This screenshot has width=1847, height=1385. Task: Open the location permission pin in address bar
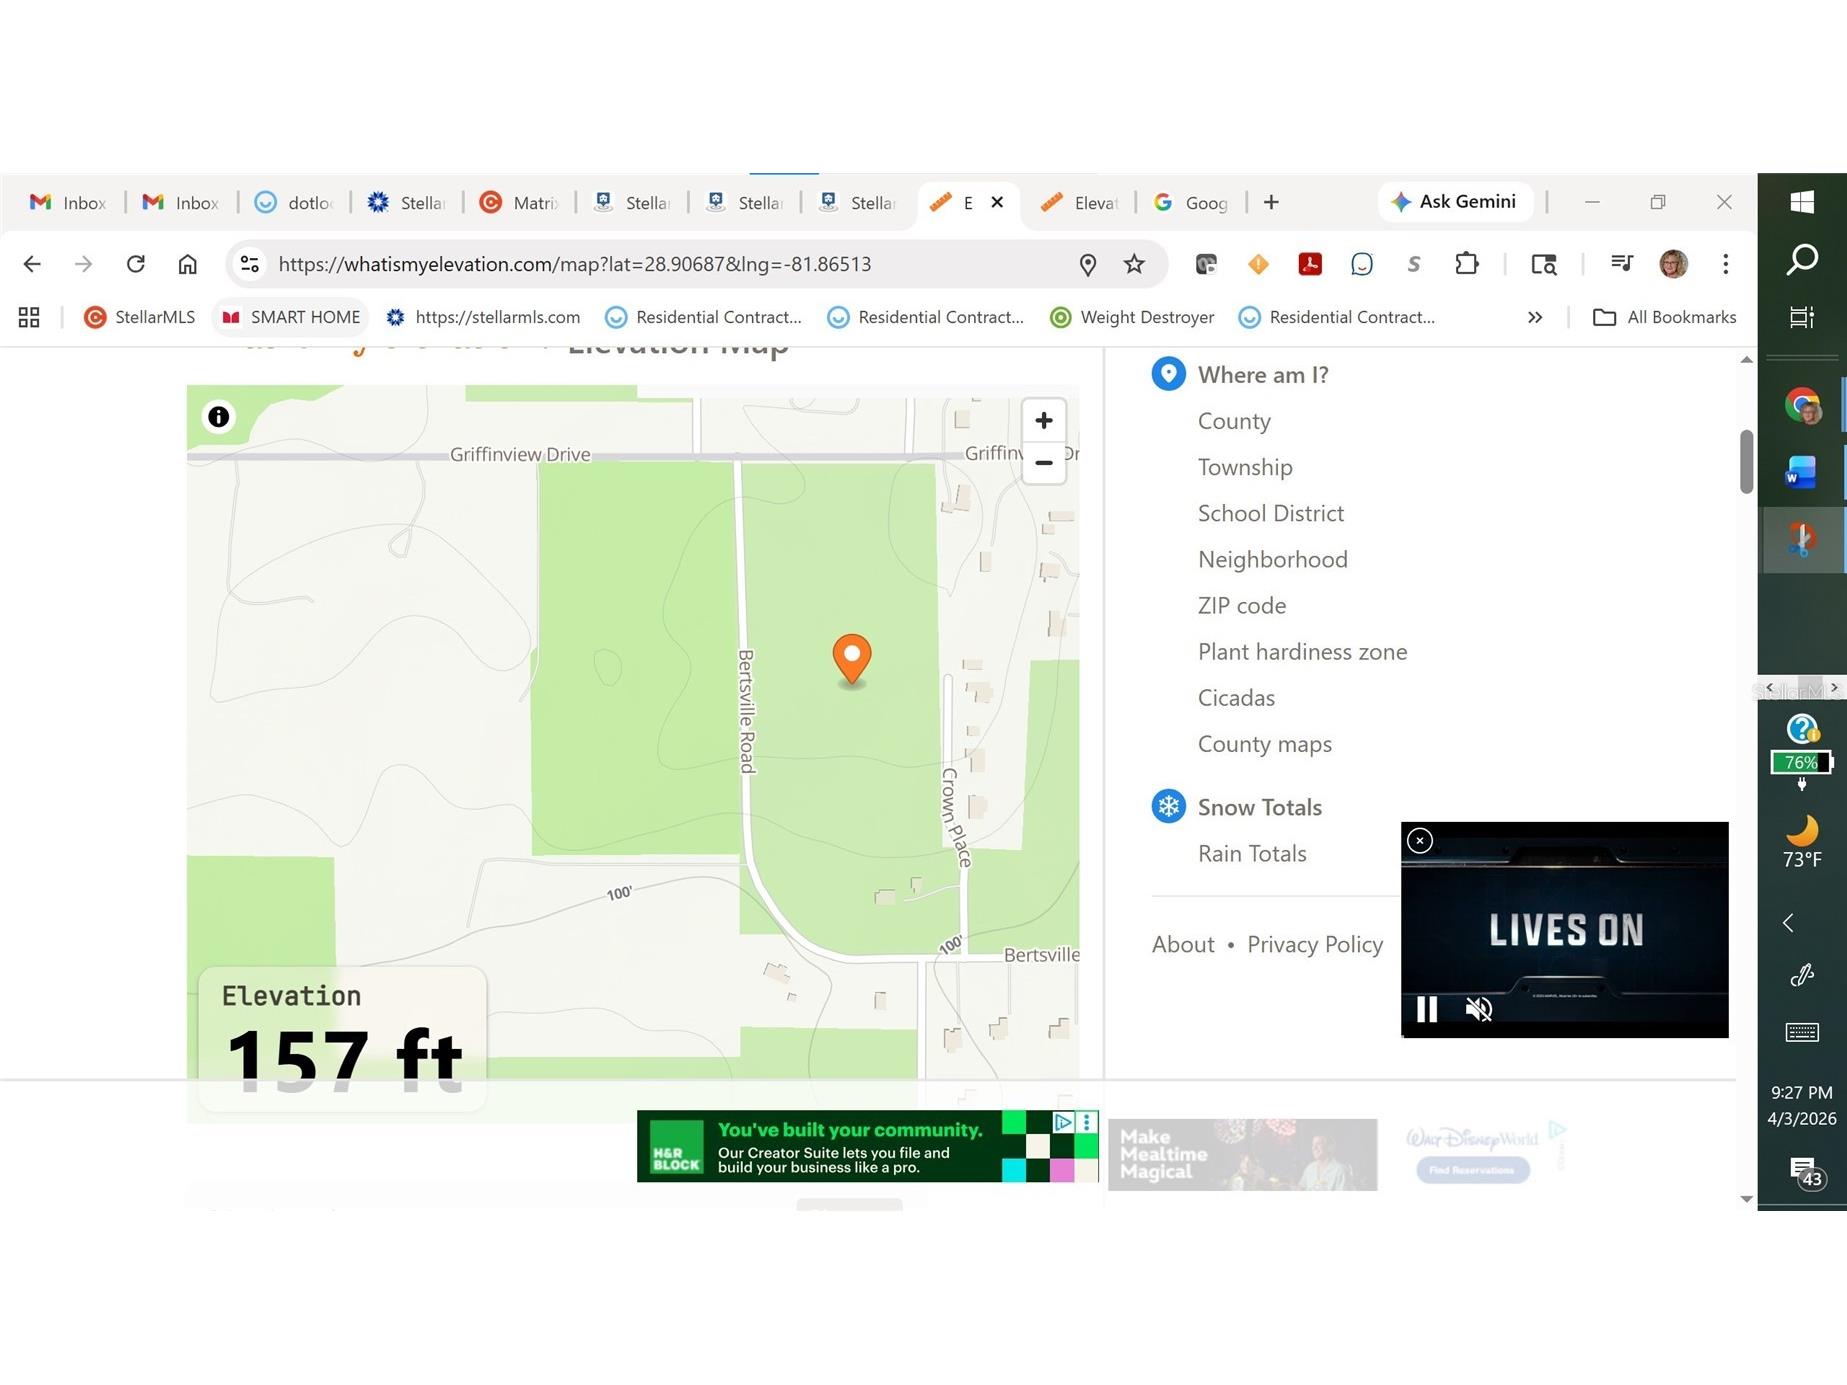point(1088,264)
